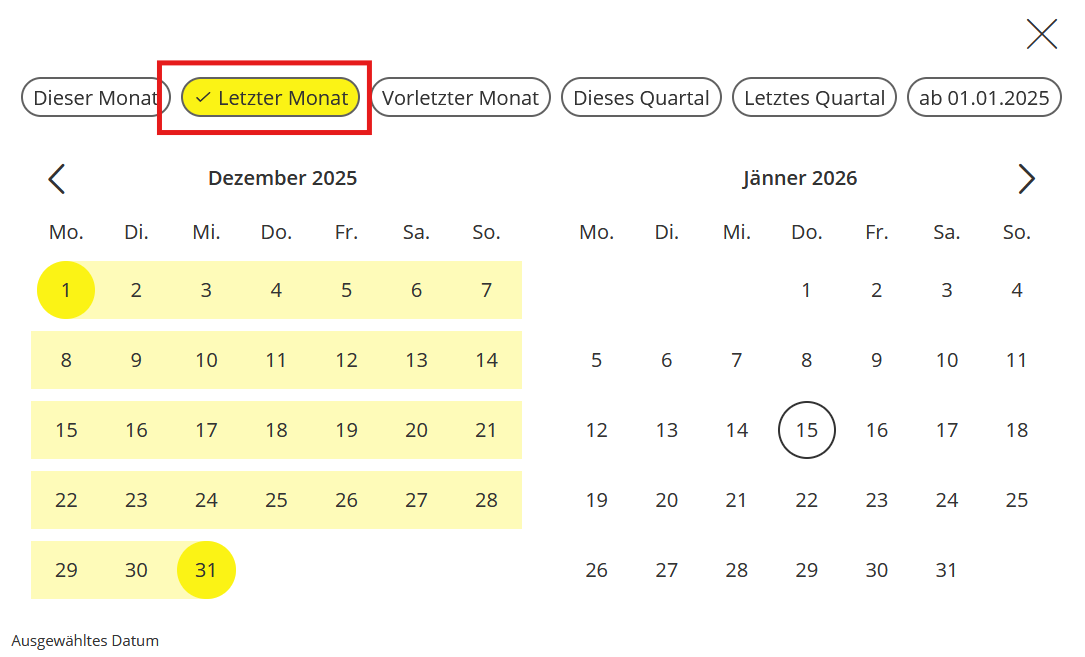Choose the "Dieses Quartal" preset
Image resolution: width=1085 pixels, height=657 pixels.
point(641,98)
